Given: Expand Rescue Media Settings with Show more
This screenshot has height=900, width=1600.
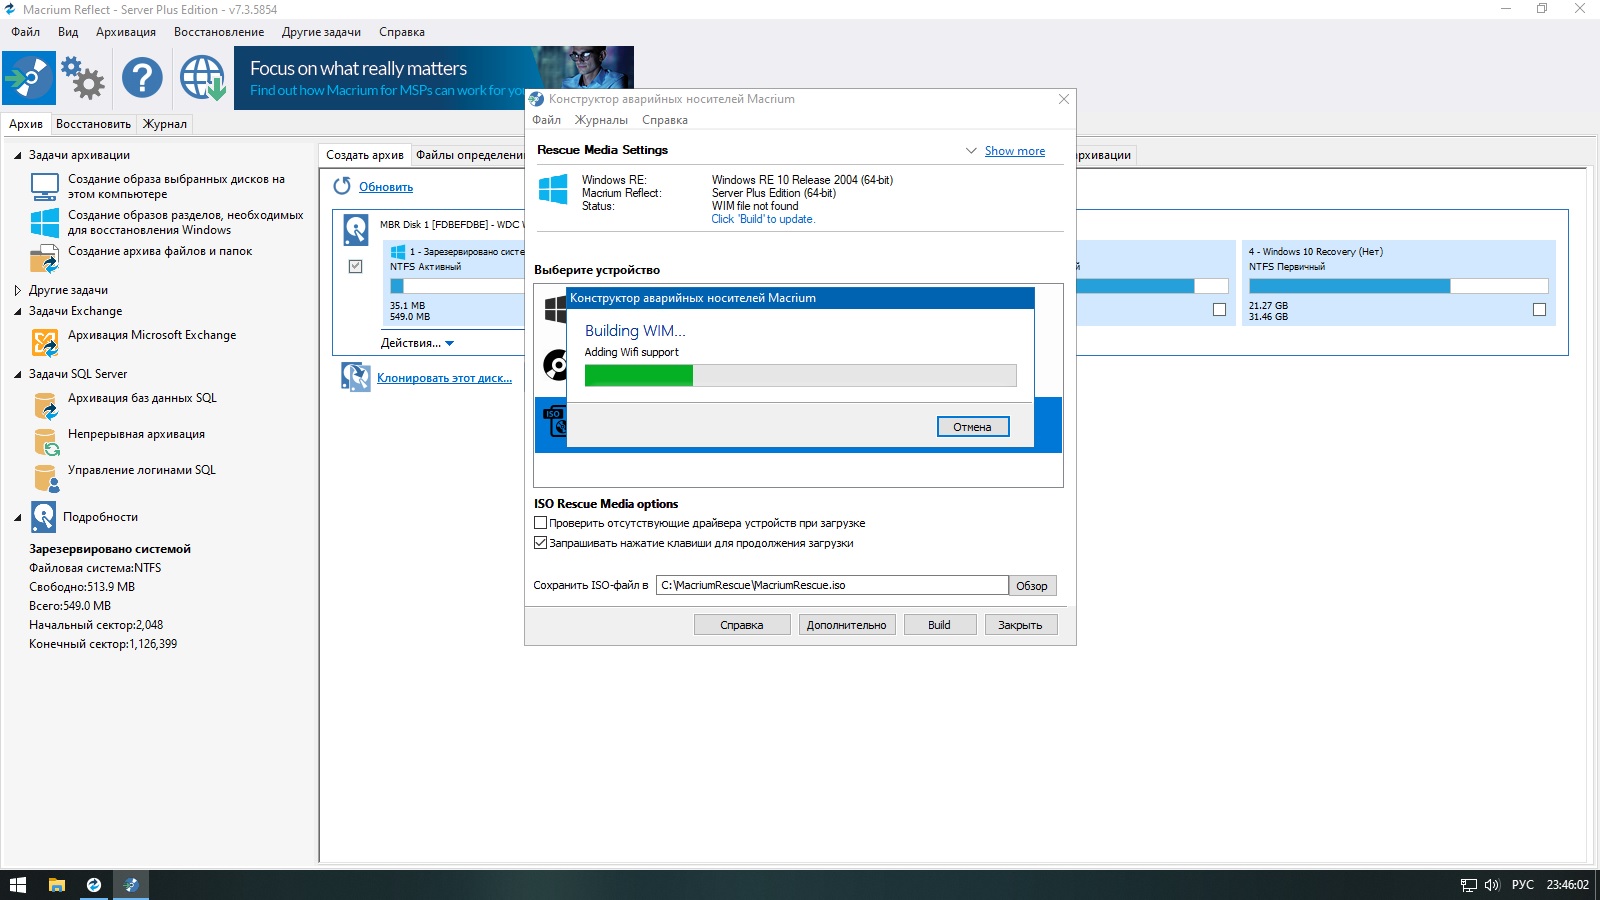Looking at the screenshot, I should click(1014, 151).
